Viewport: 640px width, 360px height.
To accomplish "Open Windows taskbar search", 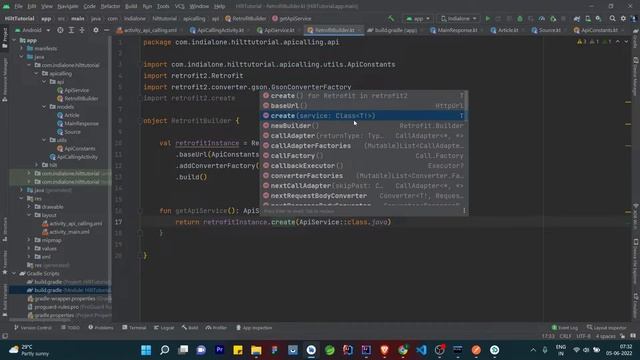I will click(164, 350).
